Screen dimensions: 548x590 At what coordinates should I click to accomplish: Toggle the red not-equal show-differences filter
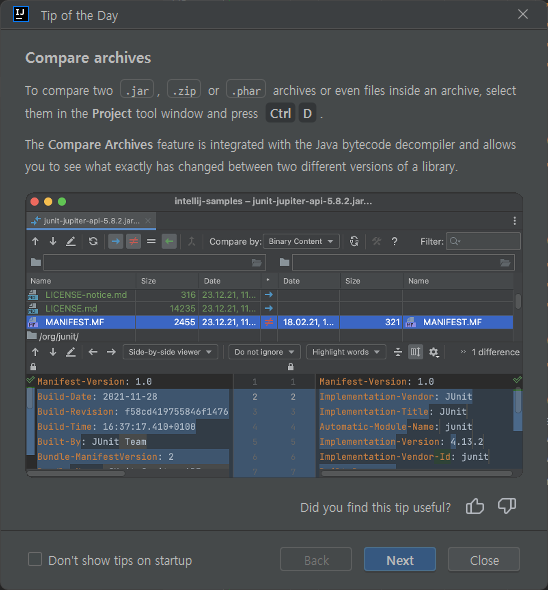click(x=133, y=242)
